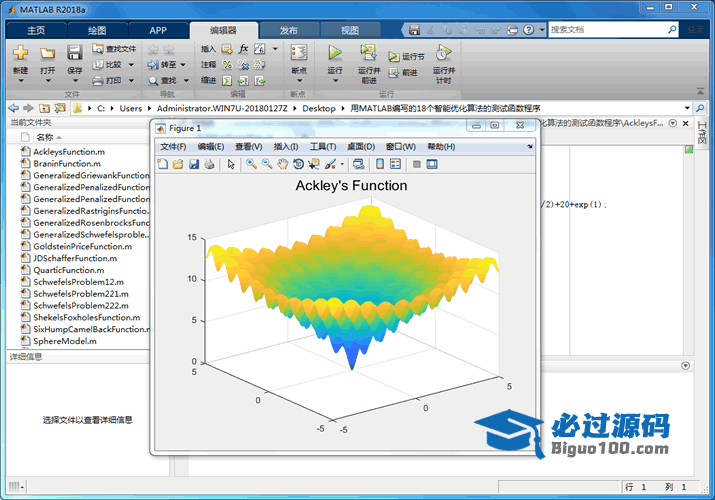Click Run Section (运行节) button
Viewport: 715px width, 500px height.
click(x=406, y=57)
